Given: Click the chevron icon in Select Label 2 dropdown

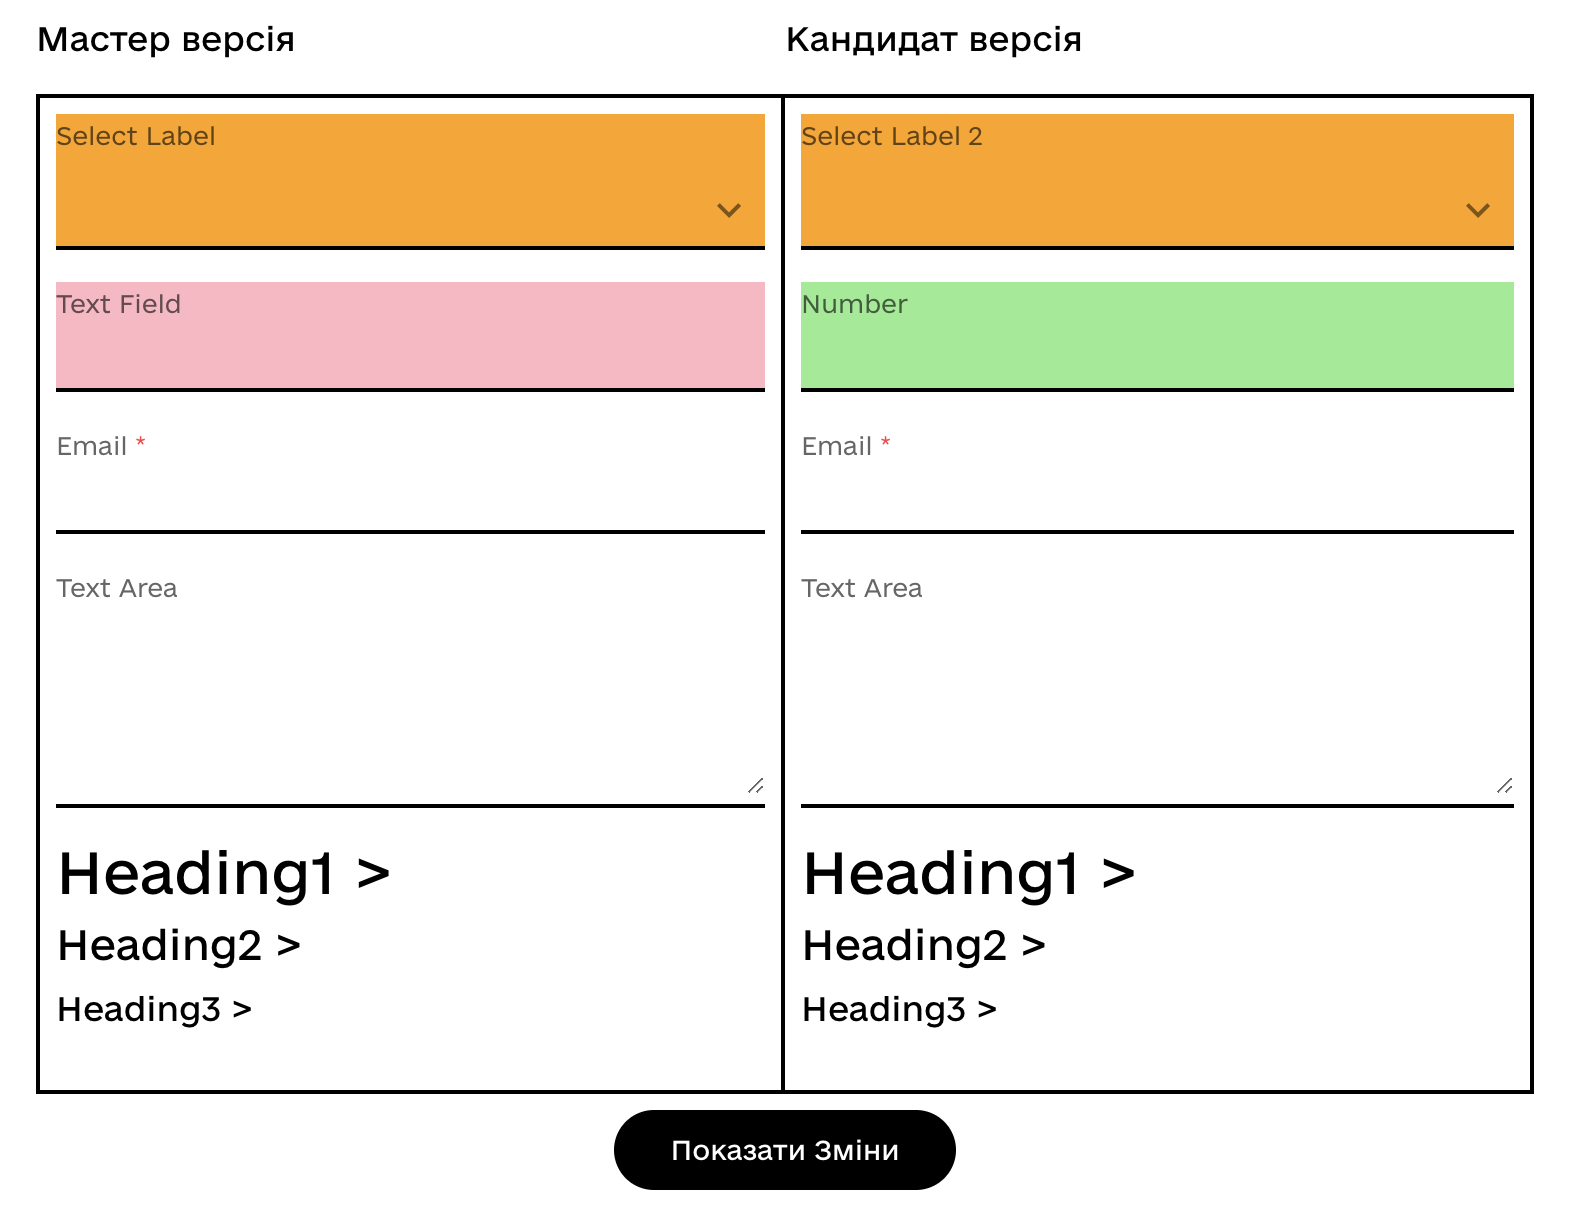Looking at the screenshot, I should click(1478, 210).
